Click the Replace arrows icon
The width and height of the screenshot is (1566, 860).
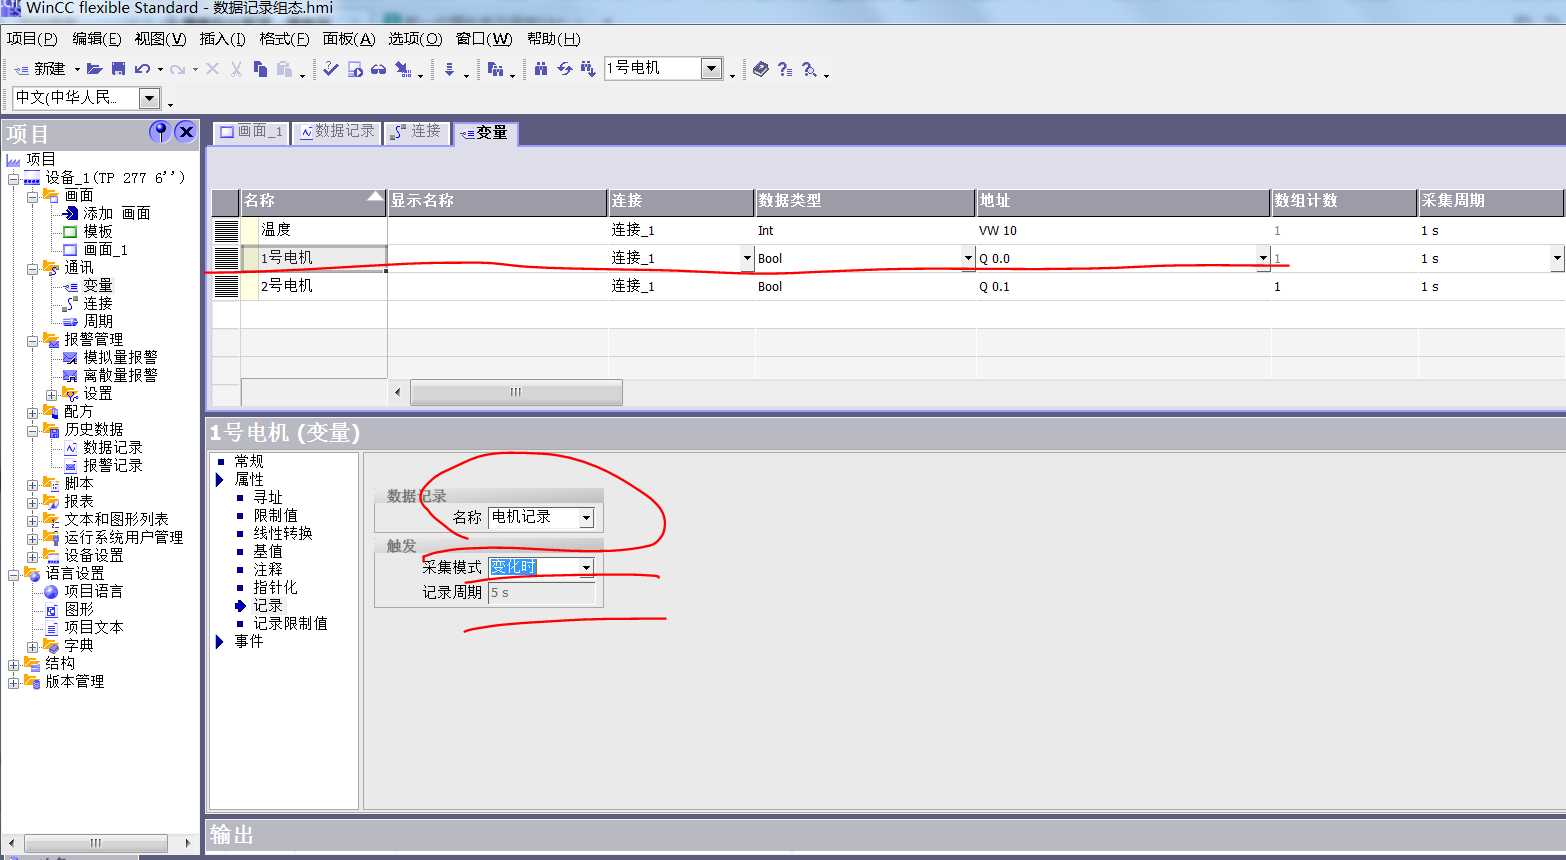pyautogui.click(x=565, y=69)
